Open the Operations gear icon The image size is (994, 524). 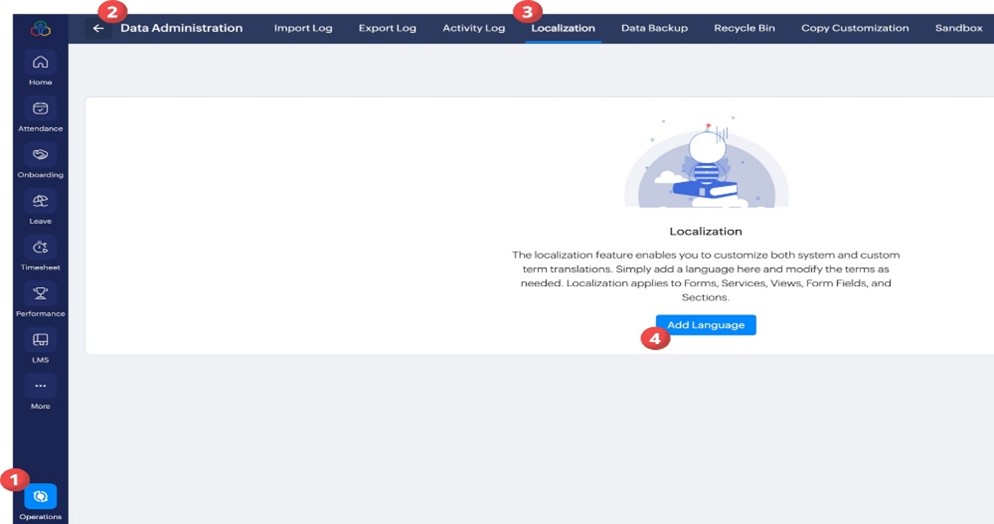[40, 496]
